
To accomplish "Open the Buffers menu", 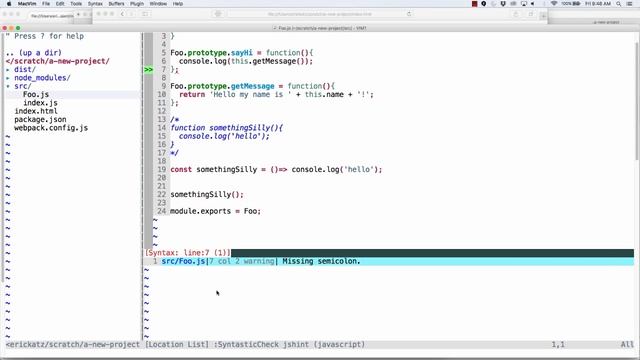I will coord(116,4).
